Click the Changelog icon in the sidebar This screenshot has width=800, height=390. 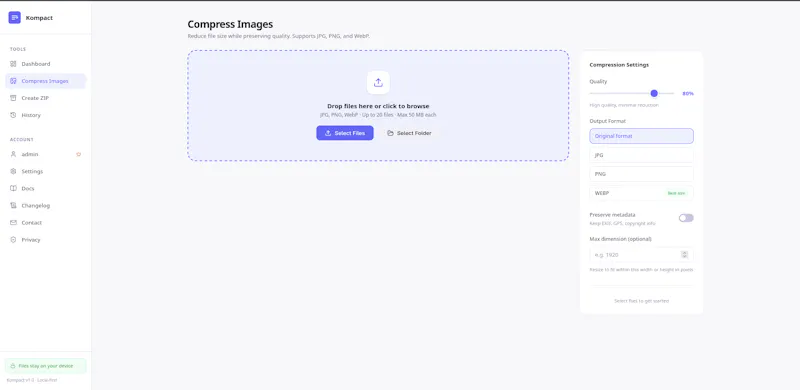13,205
